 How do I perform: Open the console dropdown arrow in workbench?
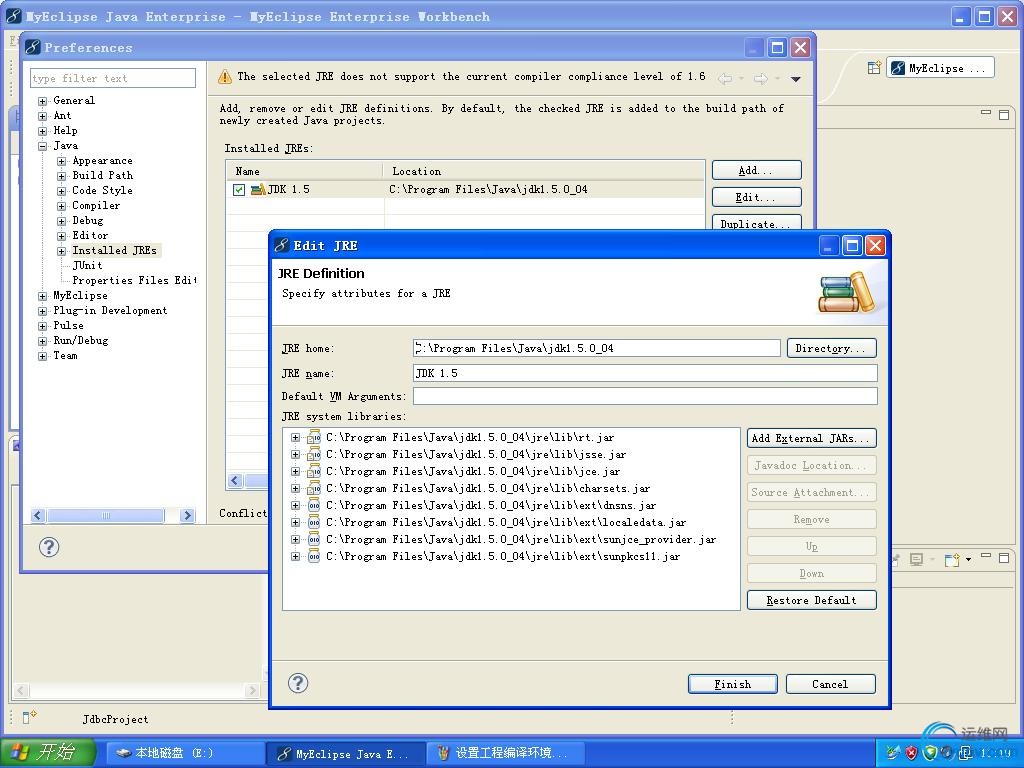point(968,560)
